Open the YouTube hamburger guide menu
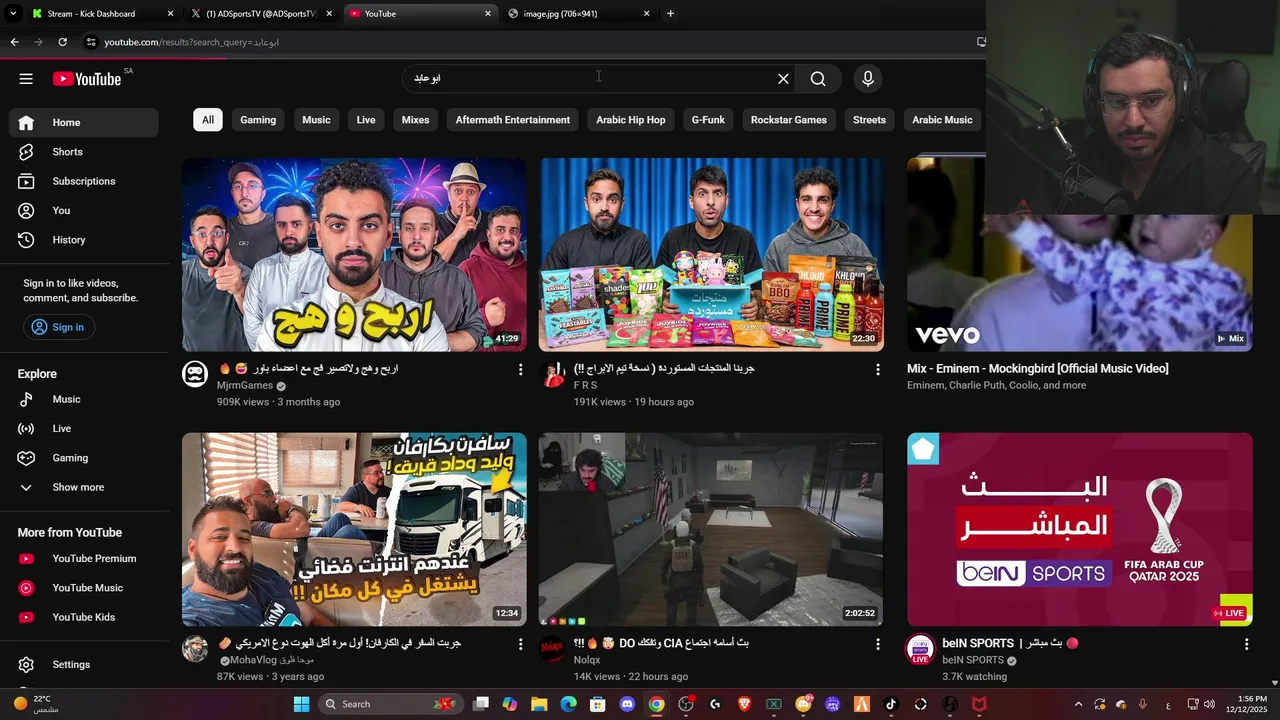This screenshot has height=720, width=1280. point(26,79)
